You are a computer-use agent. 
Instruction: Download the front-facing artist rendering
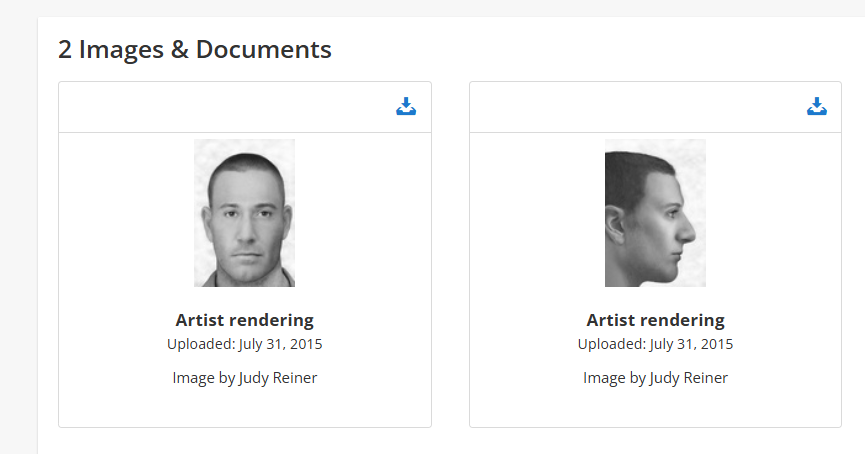click(406, 107)
